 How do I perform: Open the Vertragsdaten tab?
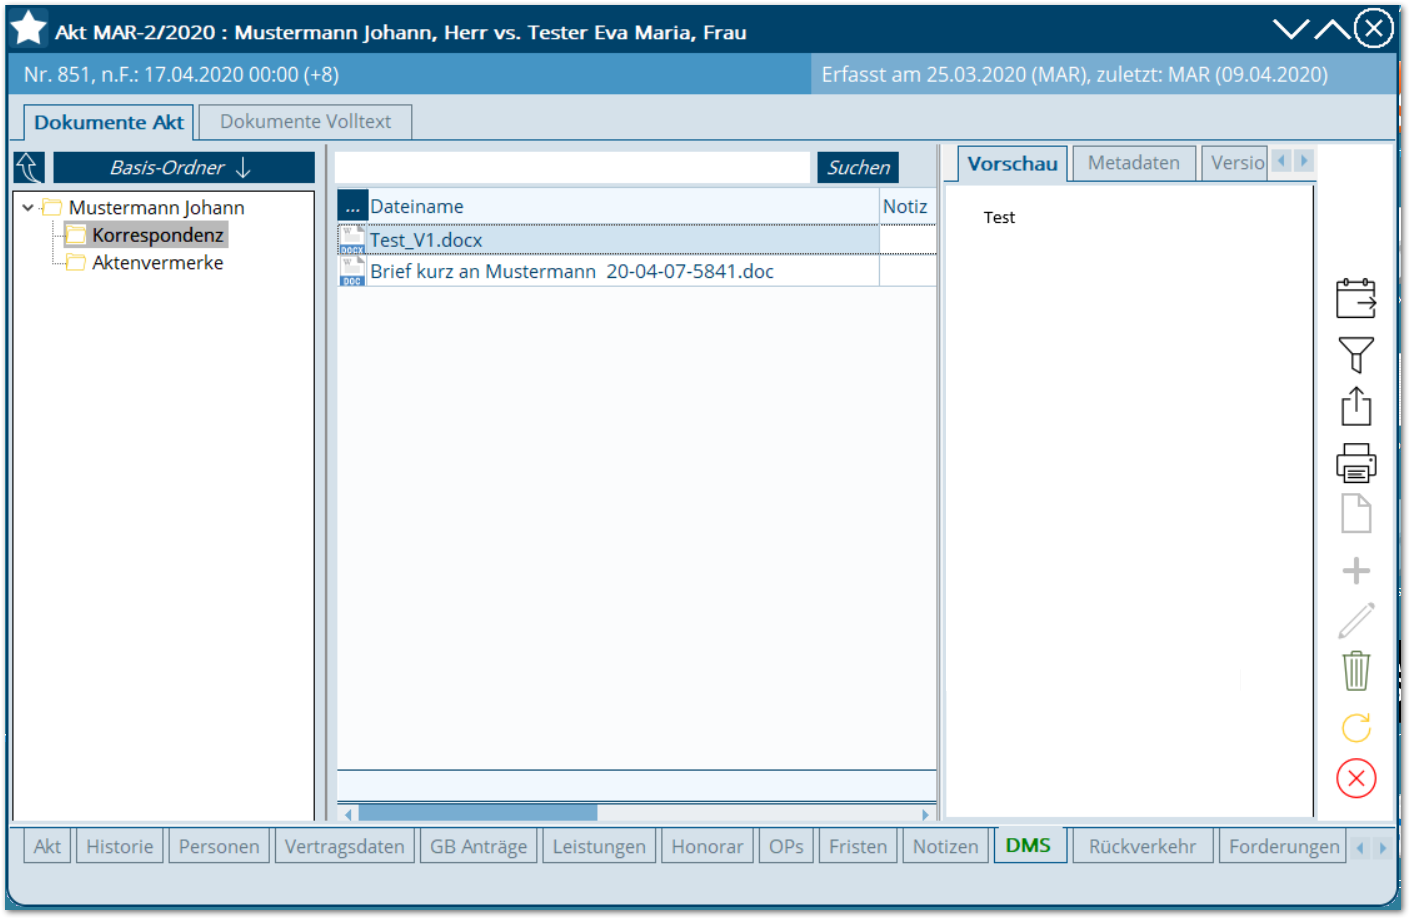coord(344,846)
